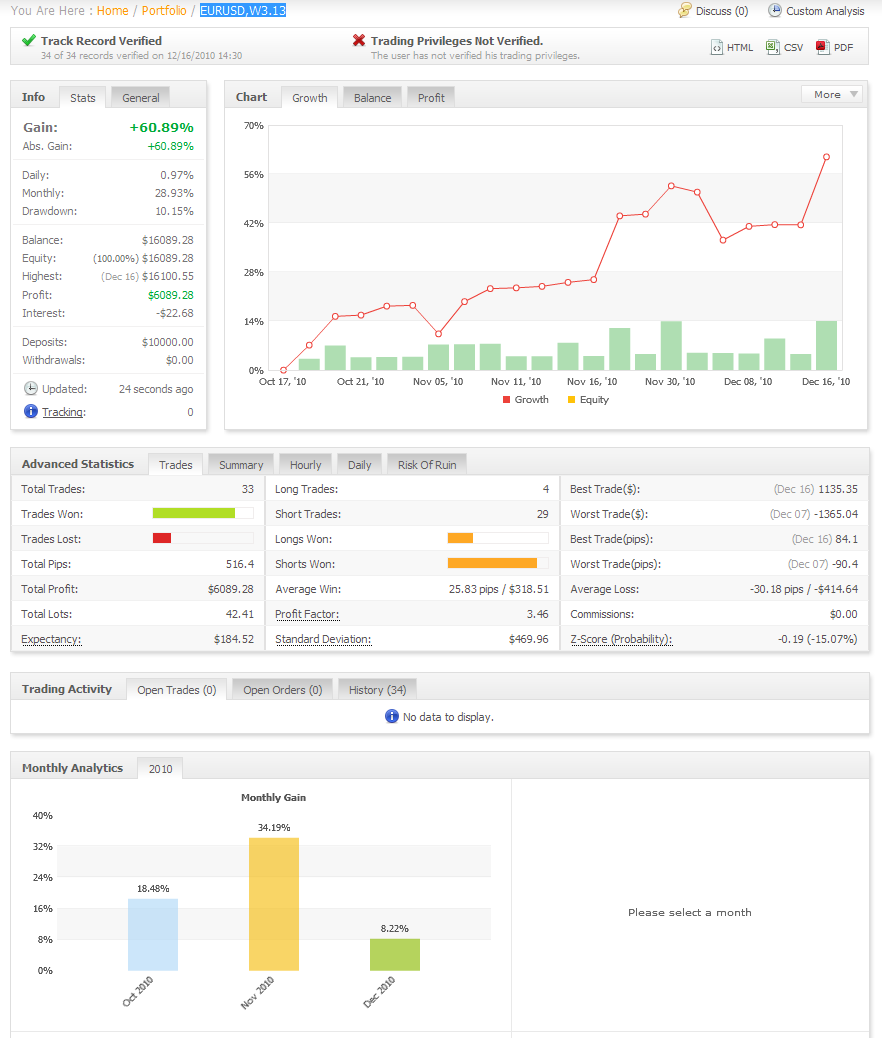
Task: Open the Daily statistics tab
Action: click(360, 465)
